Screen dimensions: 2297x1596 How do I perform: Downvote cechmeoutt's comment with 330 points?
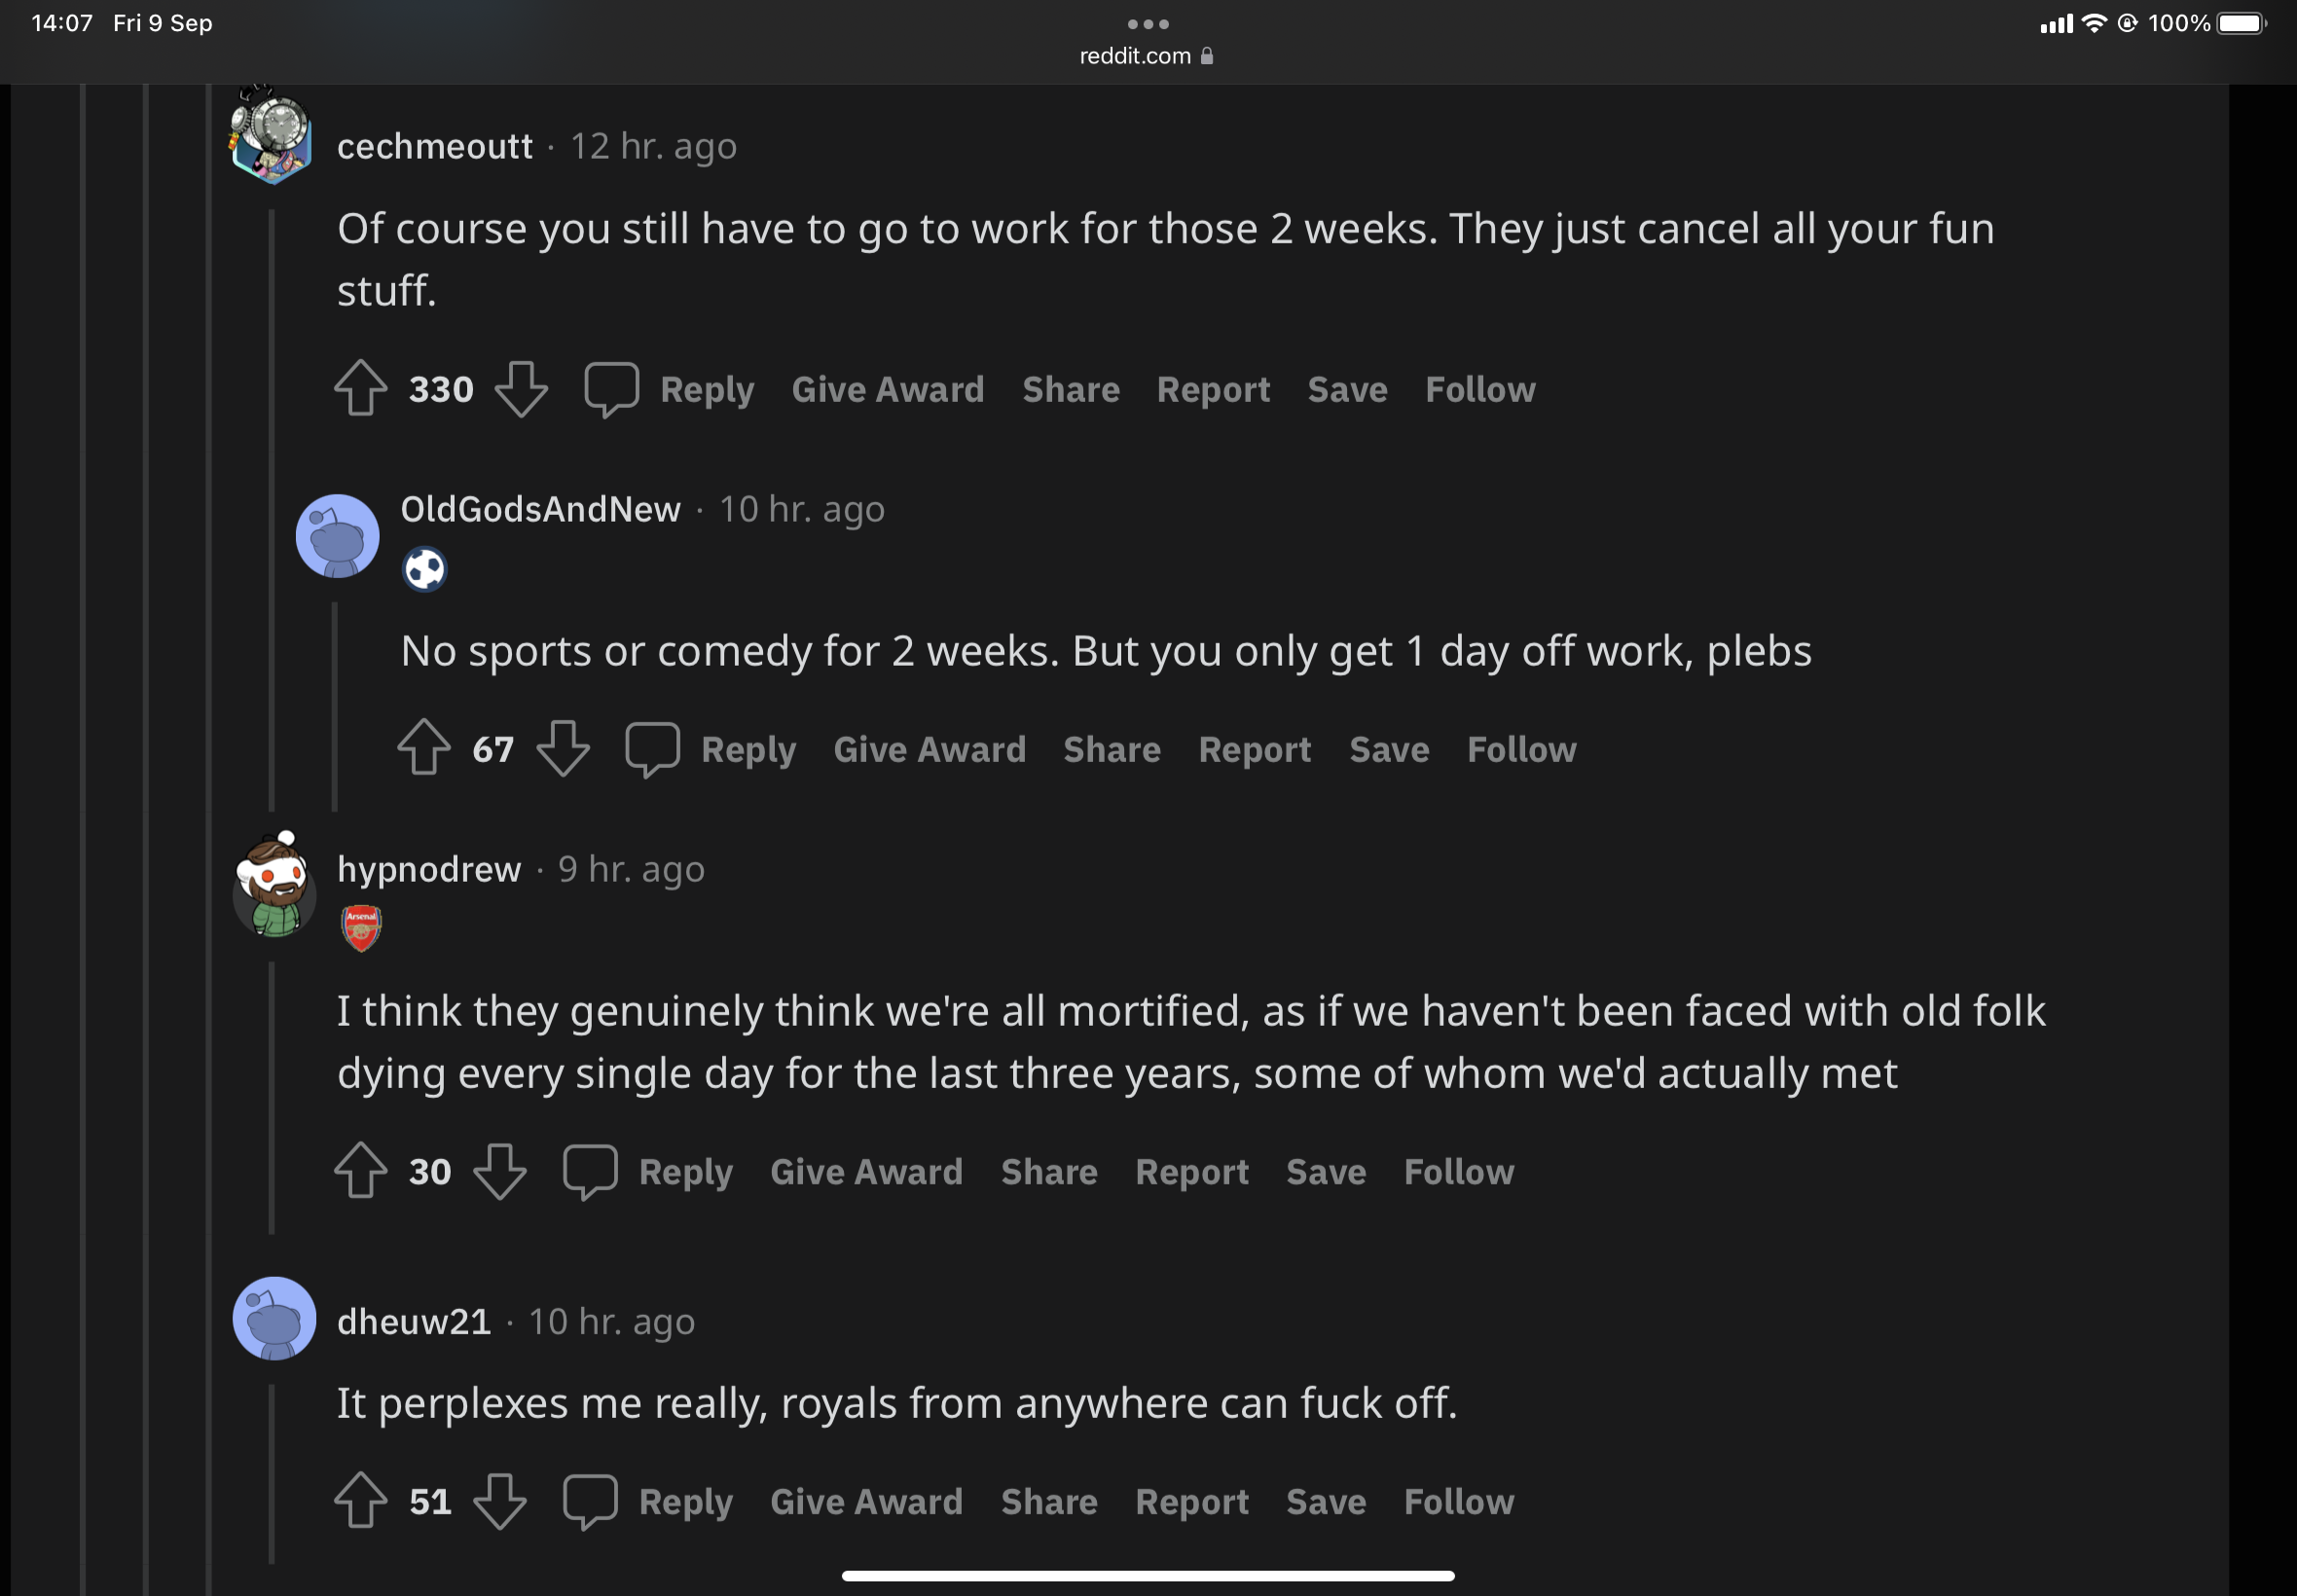click(521, 388)
